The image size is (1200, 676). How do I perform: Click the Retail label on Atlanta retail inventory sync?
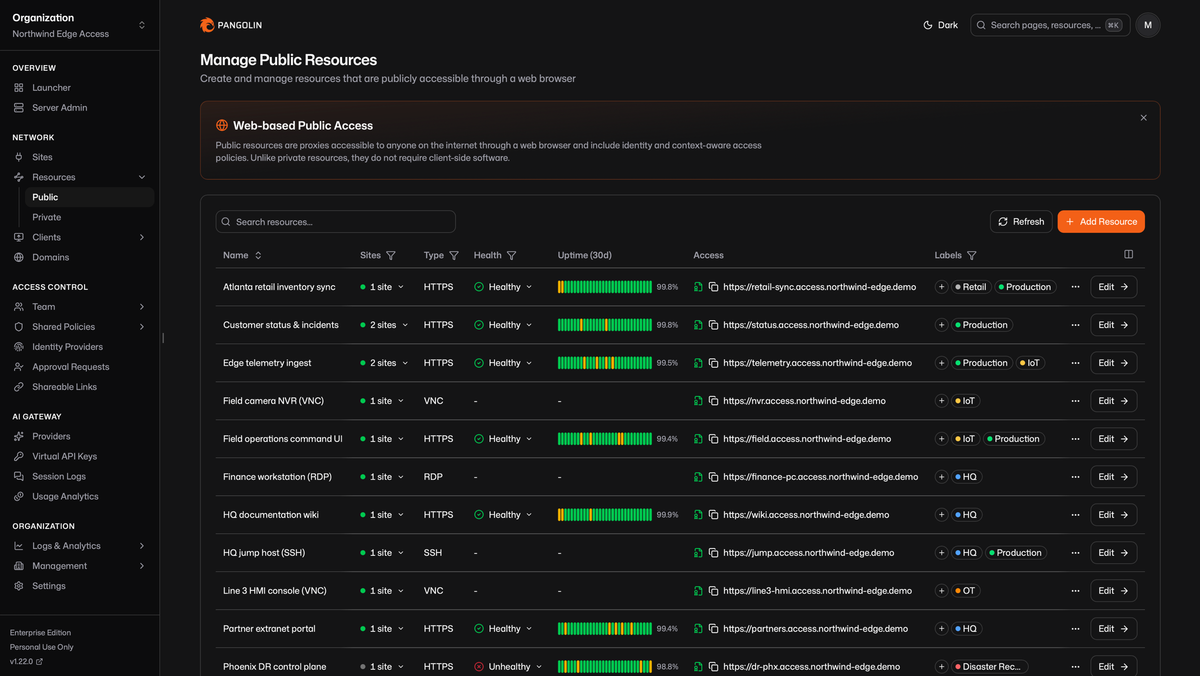tap(970, 287)
